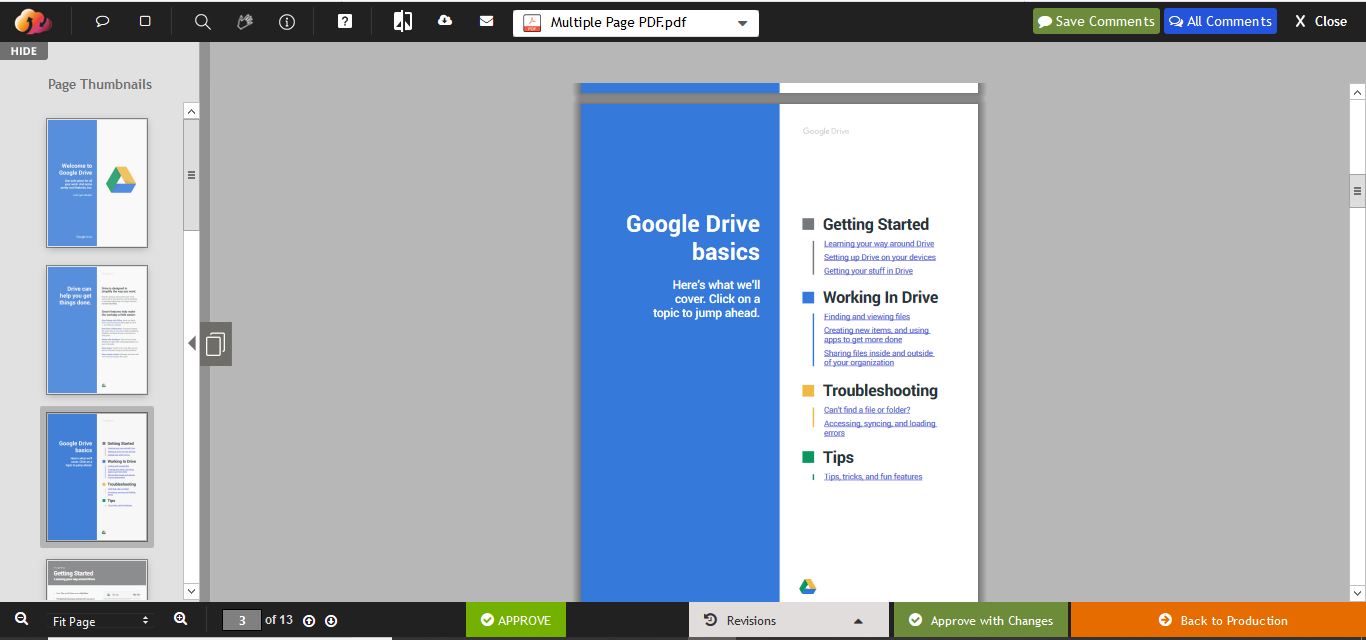Click the 'Working In Drive' heading
Viewport: 1366px width, 640px height.
tap(880, 297)
